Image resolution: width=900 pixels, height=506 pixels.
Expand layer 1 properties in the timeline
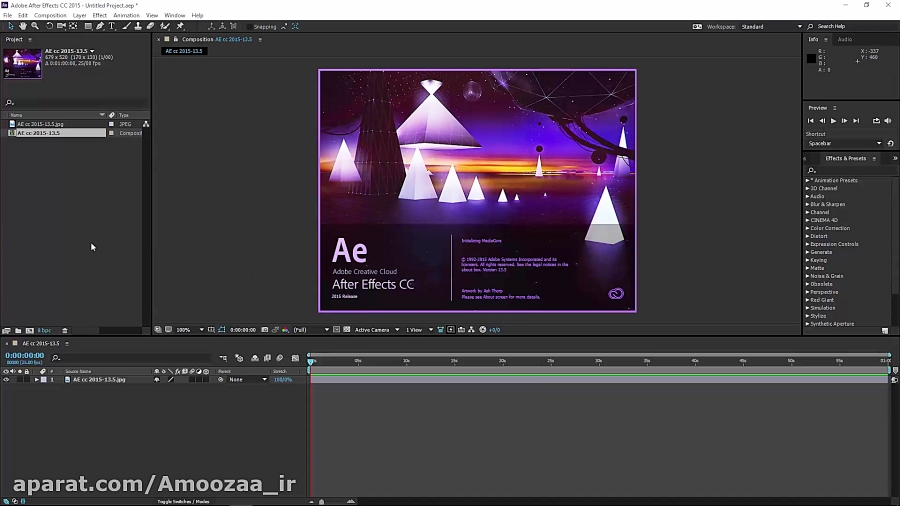36,380
